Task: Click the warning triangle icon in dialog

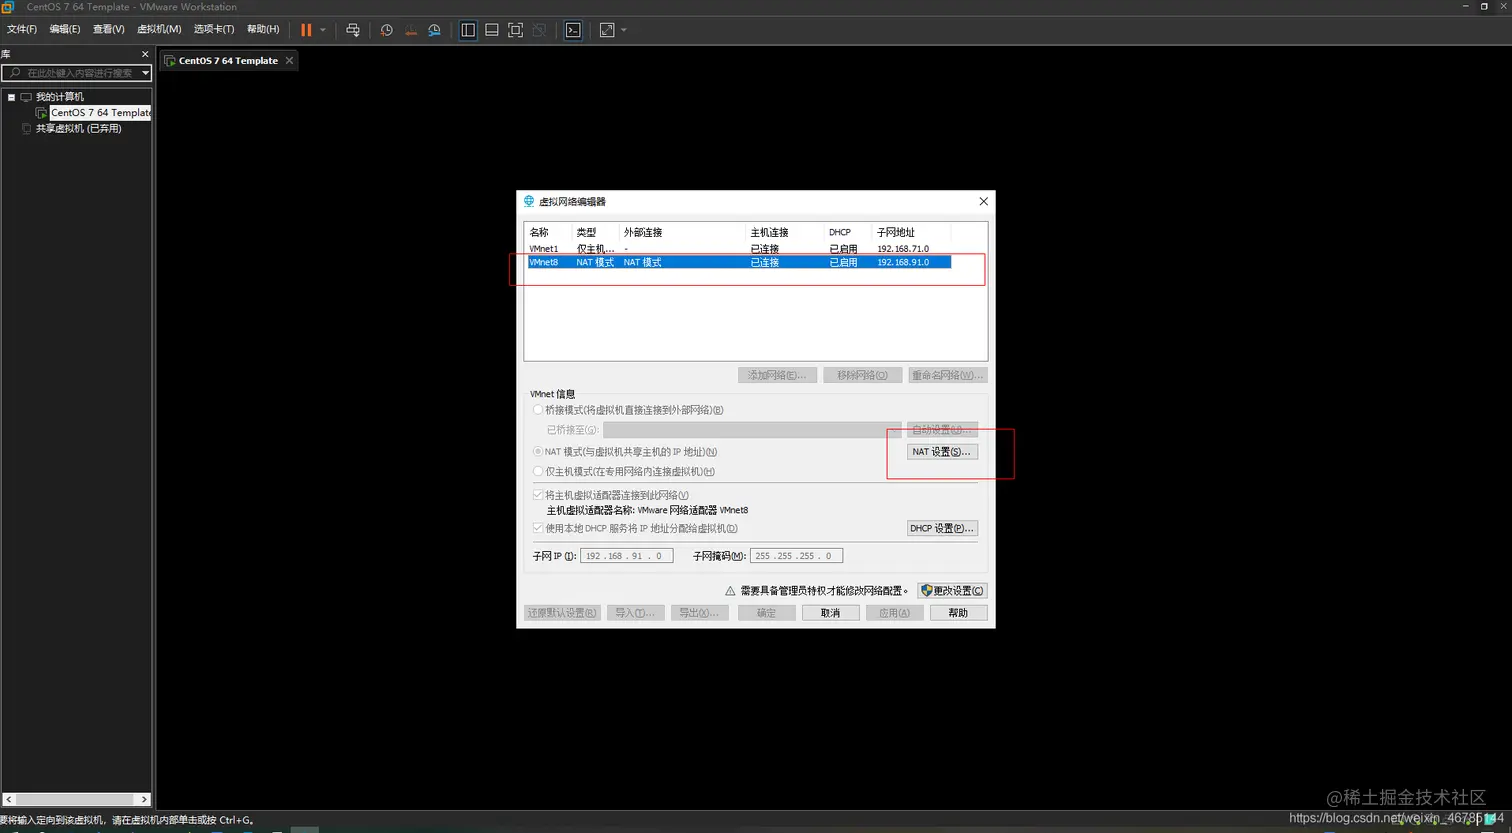Action: [x=730, y=591]
